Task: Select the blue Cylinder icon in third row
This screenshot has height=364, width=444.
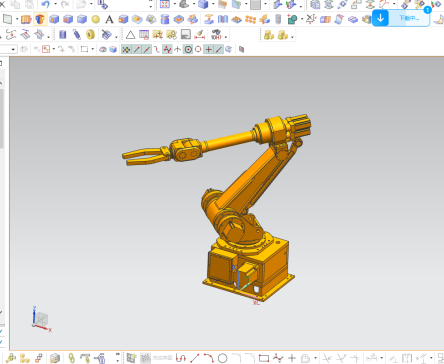Action: 62,34
